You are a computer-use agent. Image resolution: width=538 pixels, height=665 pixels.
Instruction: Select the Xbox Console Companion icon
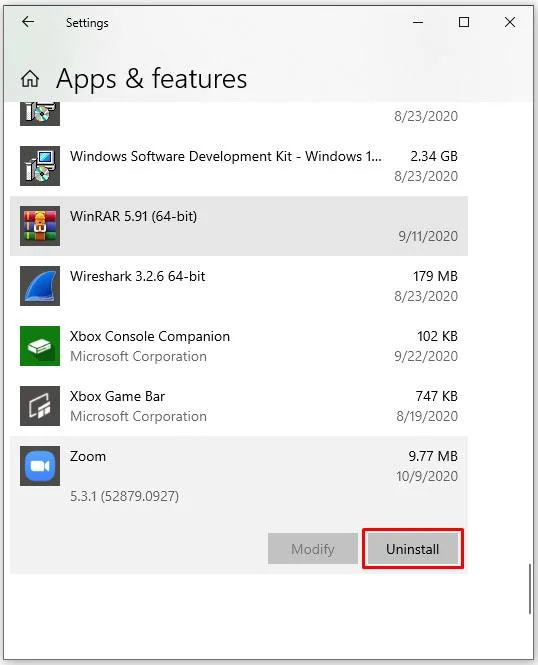tap(40, 346)
